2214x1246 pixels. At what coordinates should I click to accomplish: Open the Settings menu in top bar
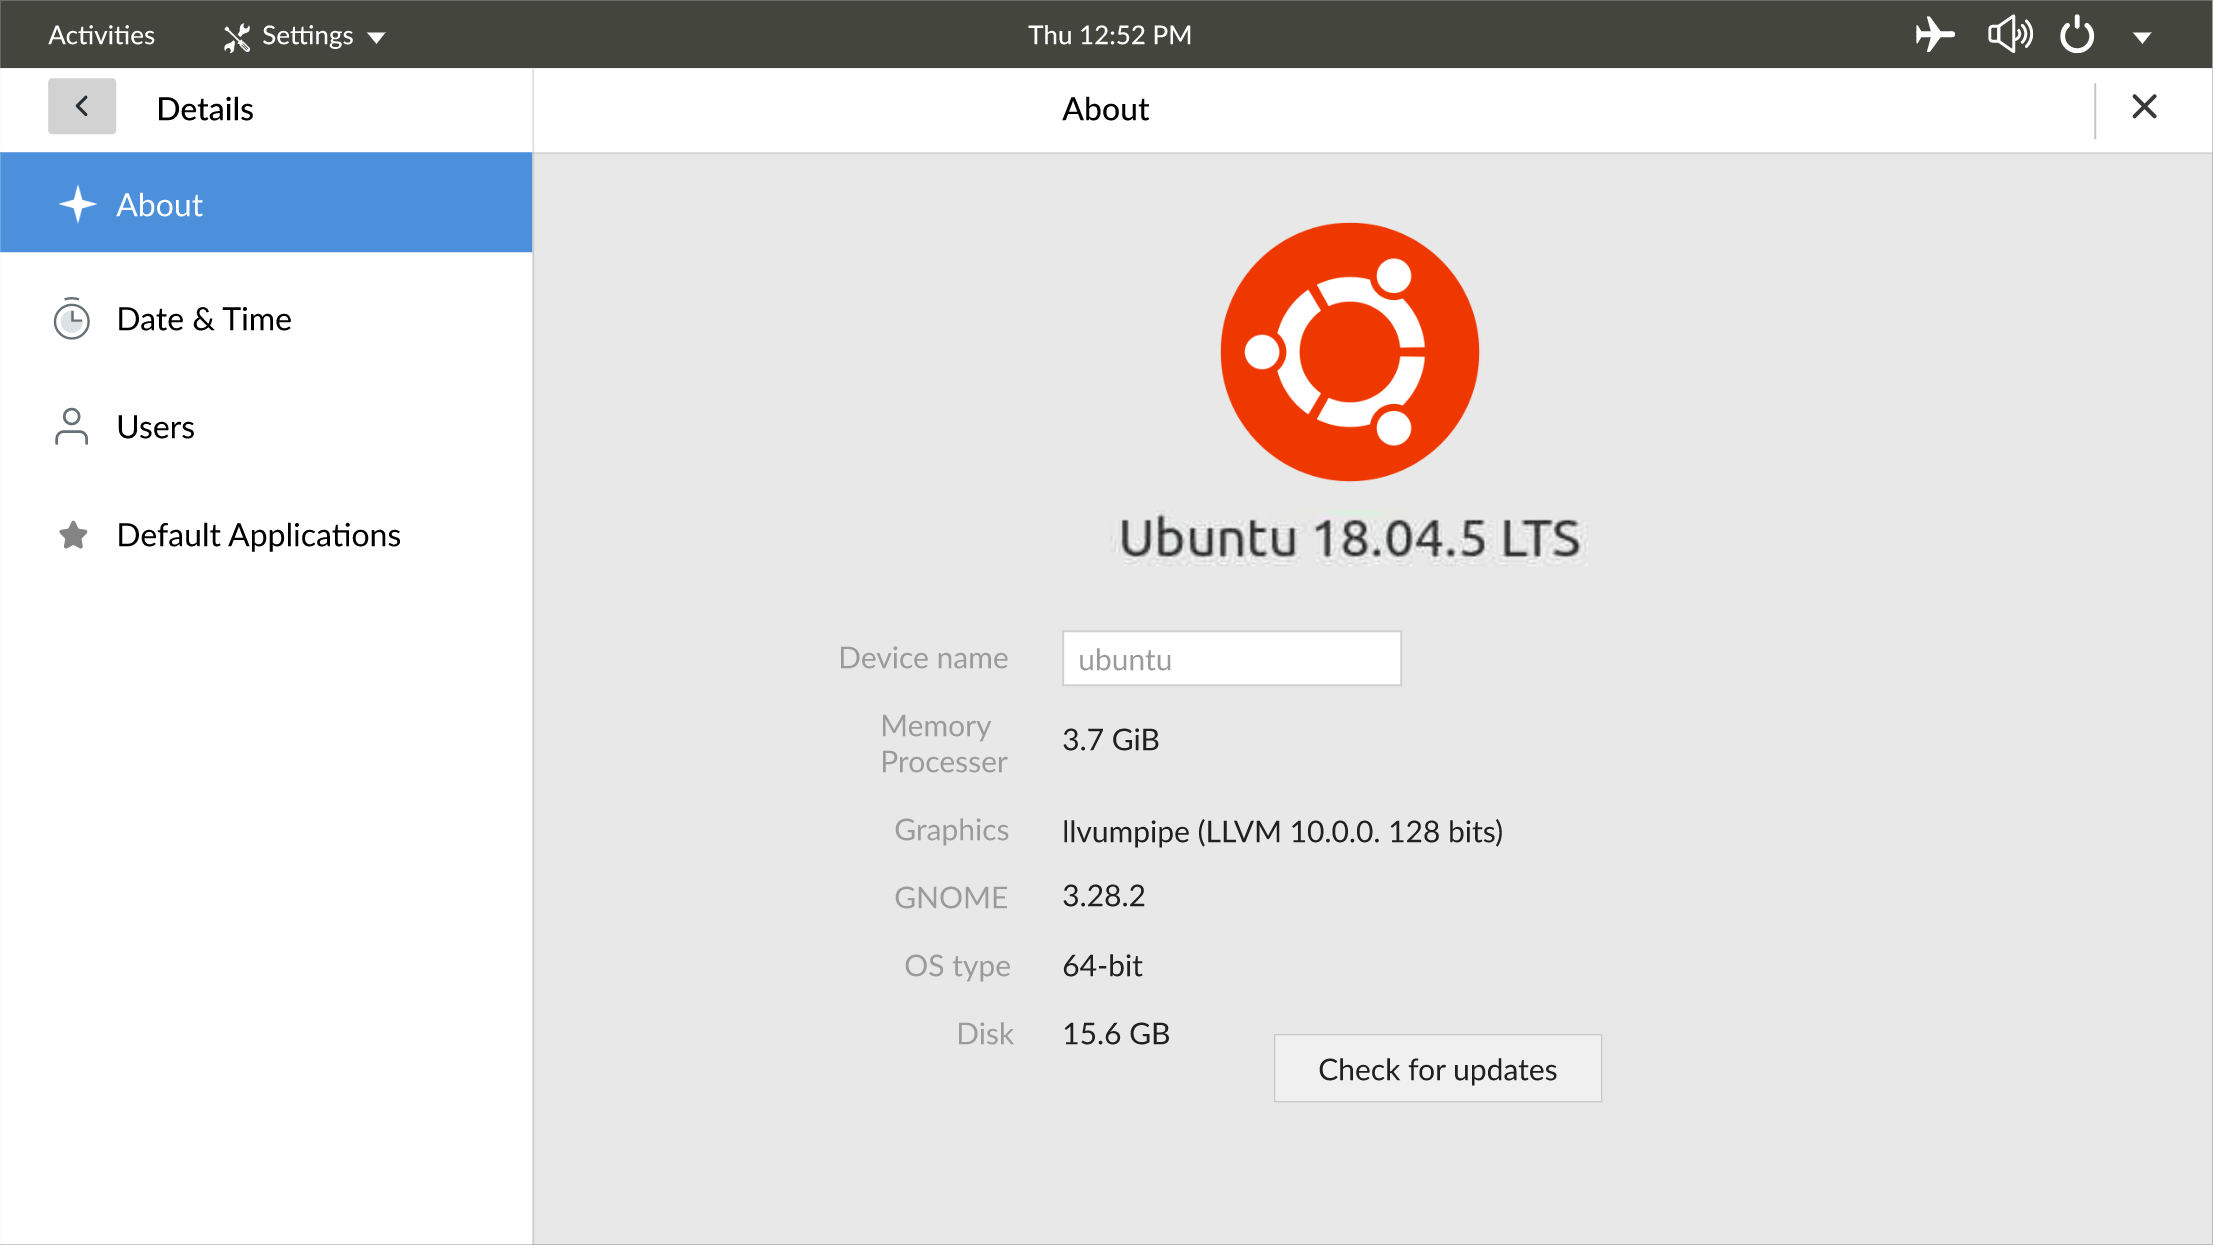296,34
